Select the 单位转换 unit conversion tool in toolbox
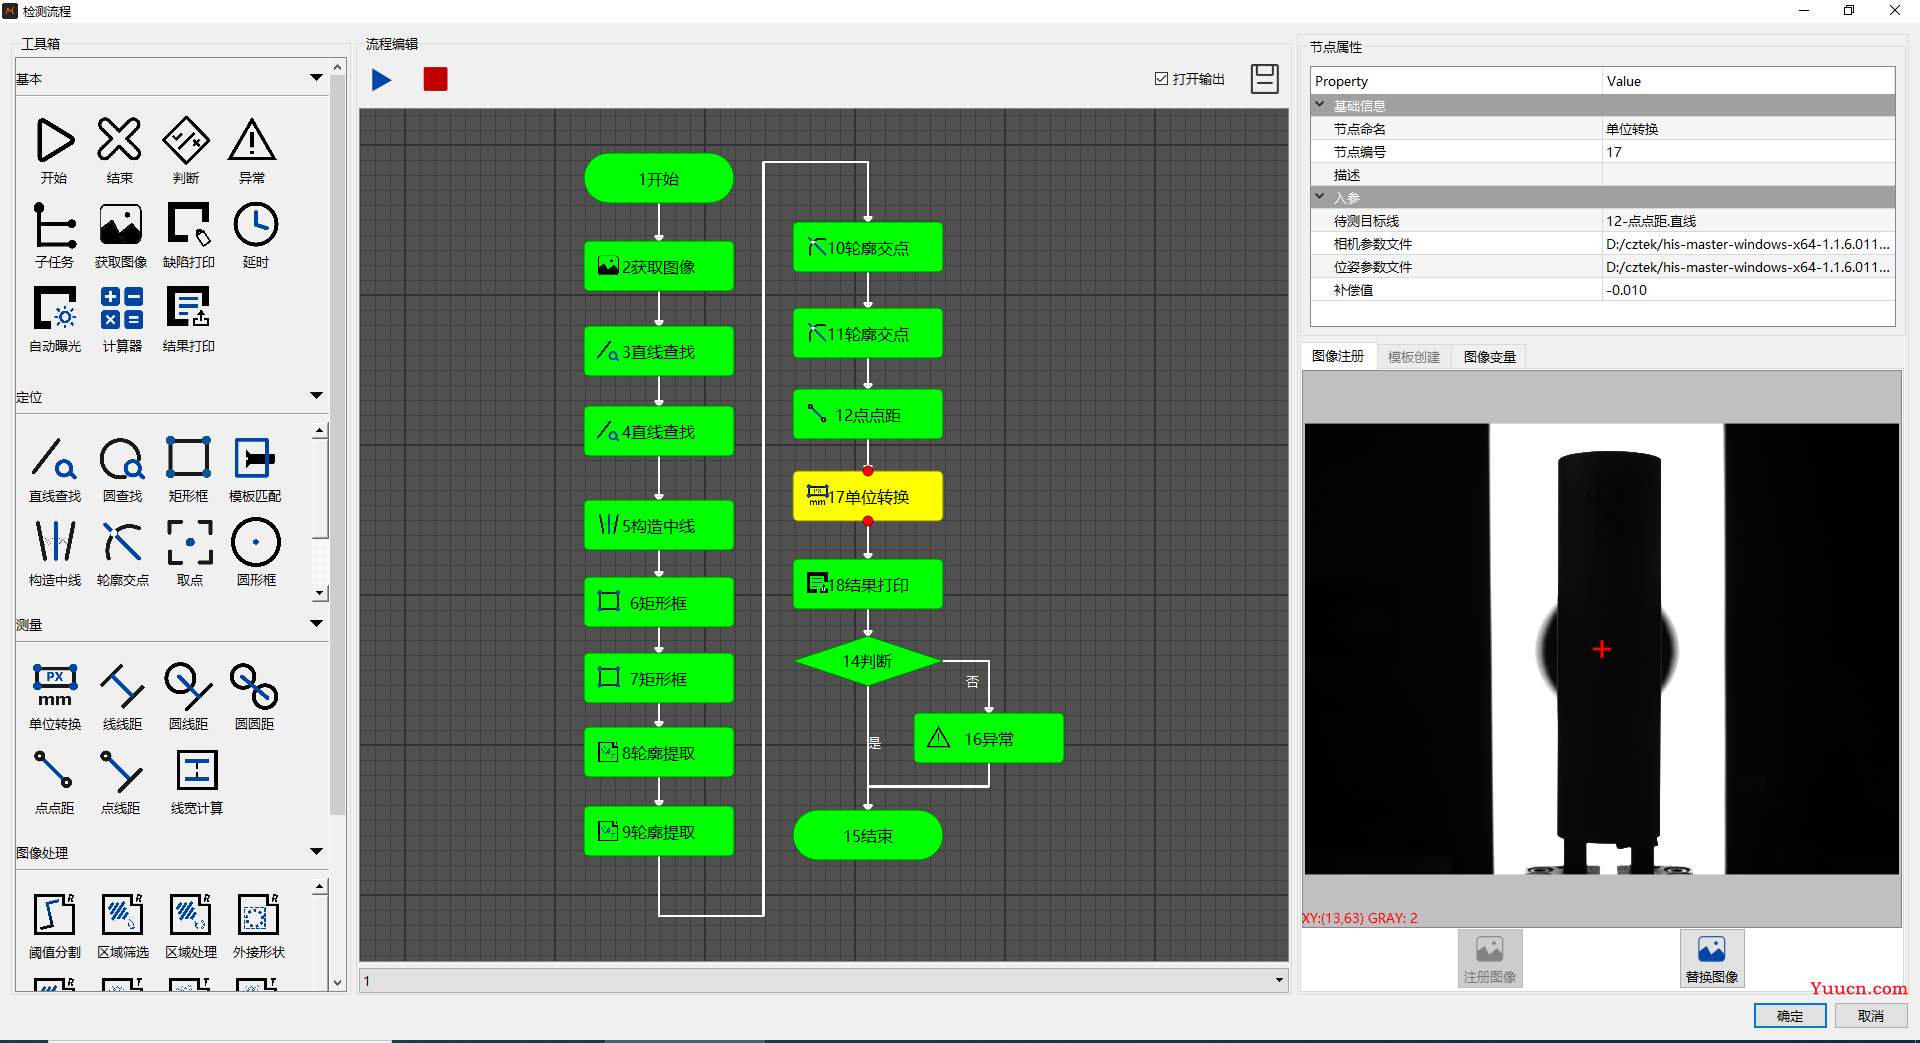This screenshot has width=1920, height=1043. [x=55, y=686]
